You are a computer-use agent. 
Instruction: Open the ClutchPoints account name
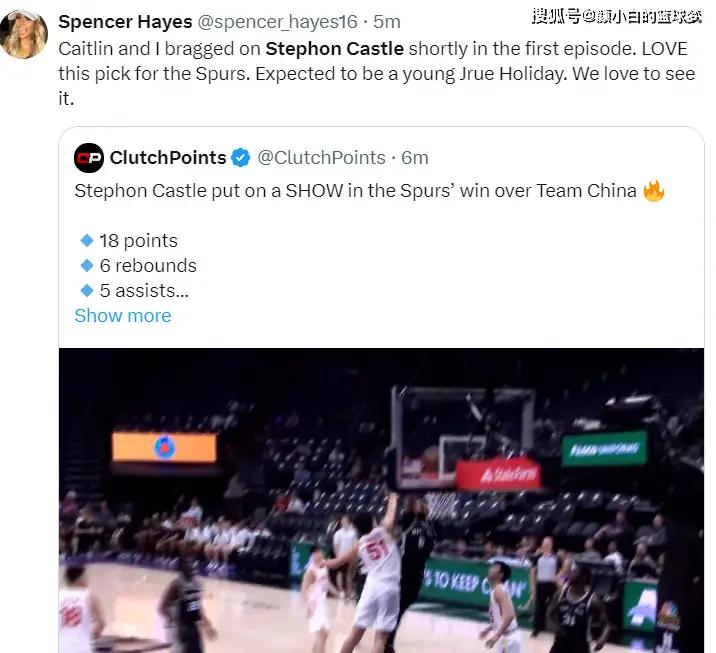click(168, 158)
